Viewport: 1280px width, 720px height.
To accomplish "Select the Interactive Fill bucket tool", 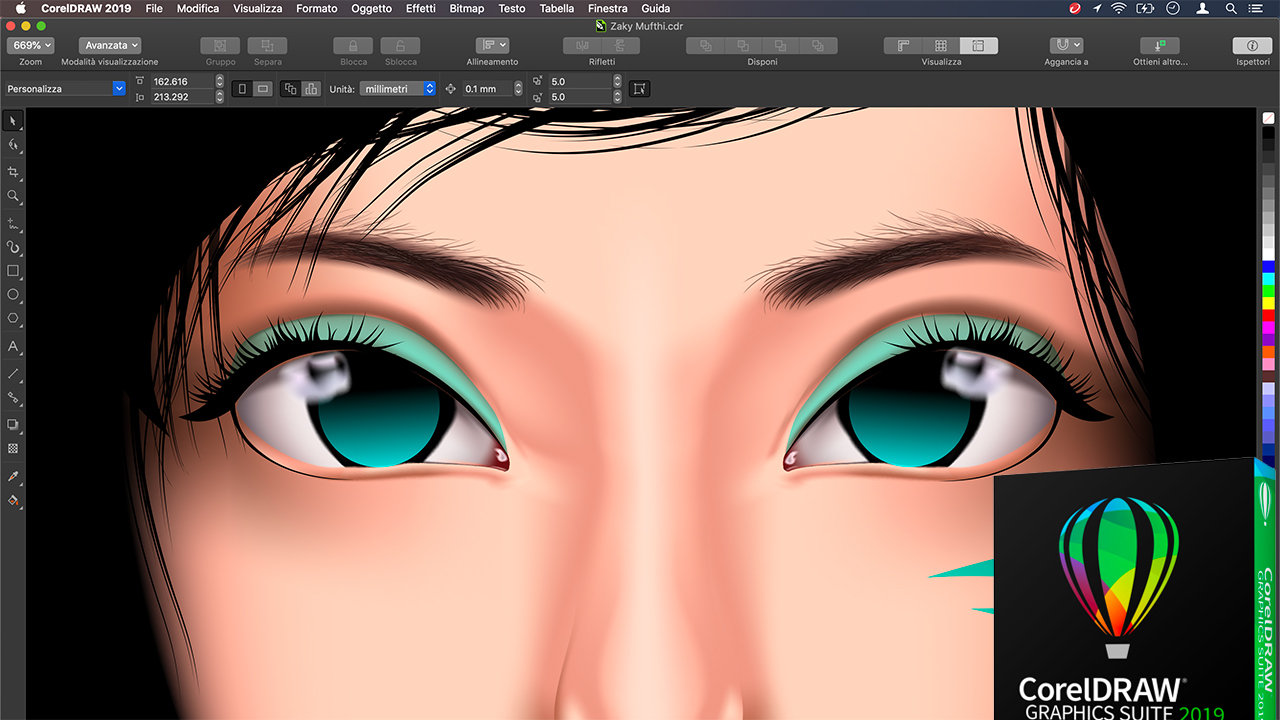I will tap(13, 501).
